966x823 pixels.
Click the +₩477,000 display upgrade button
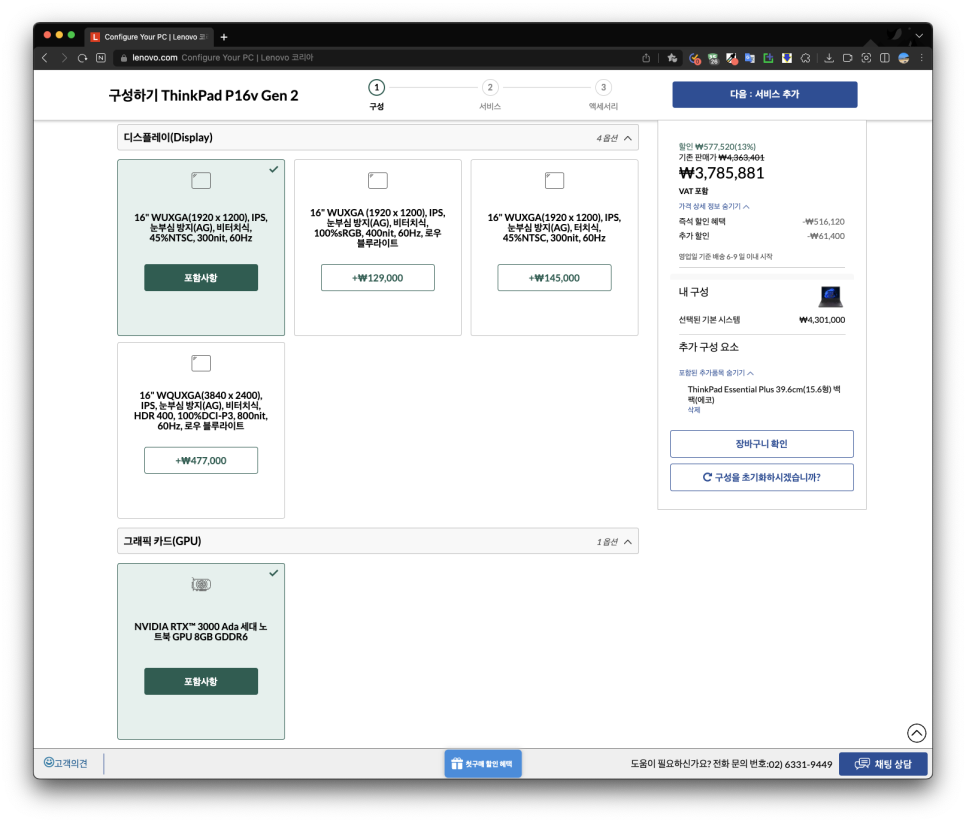201,461
